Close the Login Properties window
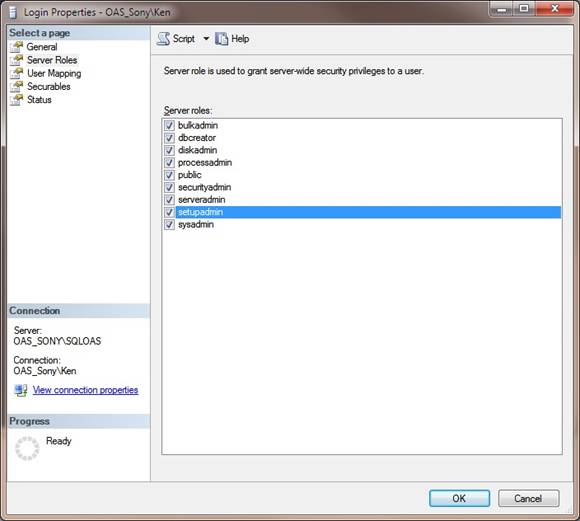The width and height of the screenshot is (580, 521). 554,9
